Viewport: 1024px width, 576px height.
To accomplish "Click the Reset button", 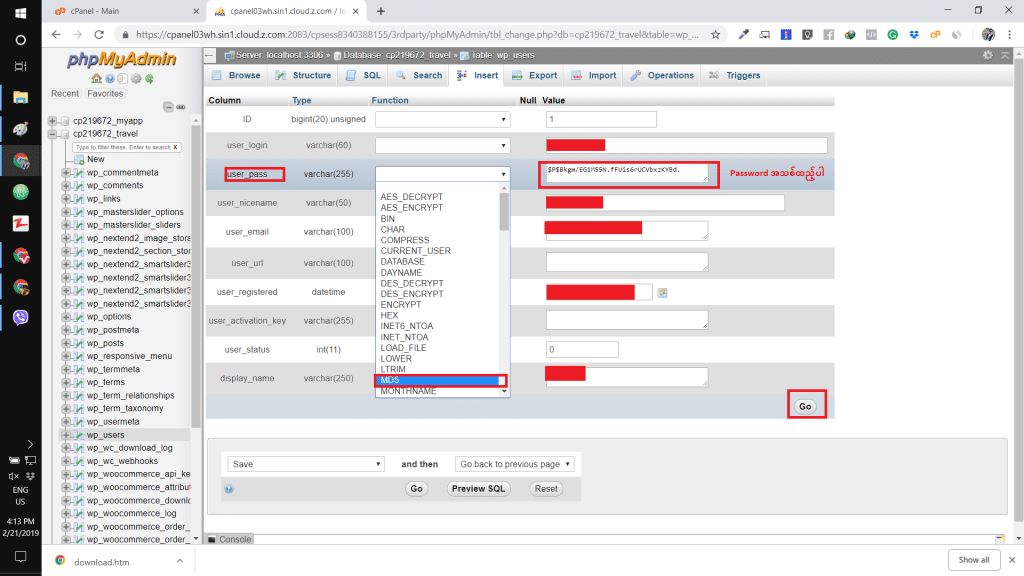I will click(545, 489).
